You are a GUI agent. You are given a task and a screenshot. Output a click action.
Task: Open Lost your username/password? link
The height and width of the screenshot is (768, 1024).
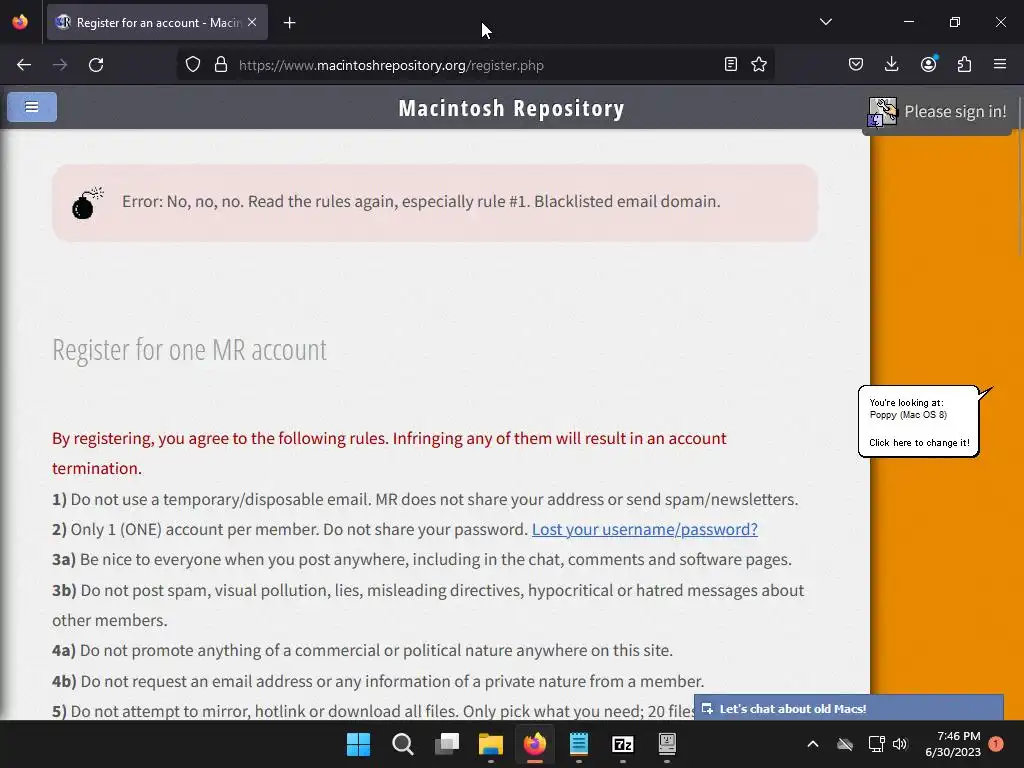pyautogui.click(x=645, y=529)
